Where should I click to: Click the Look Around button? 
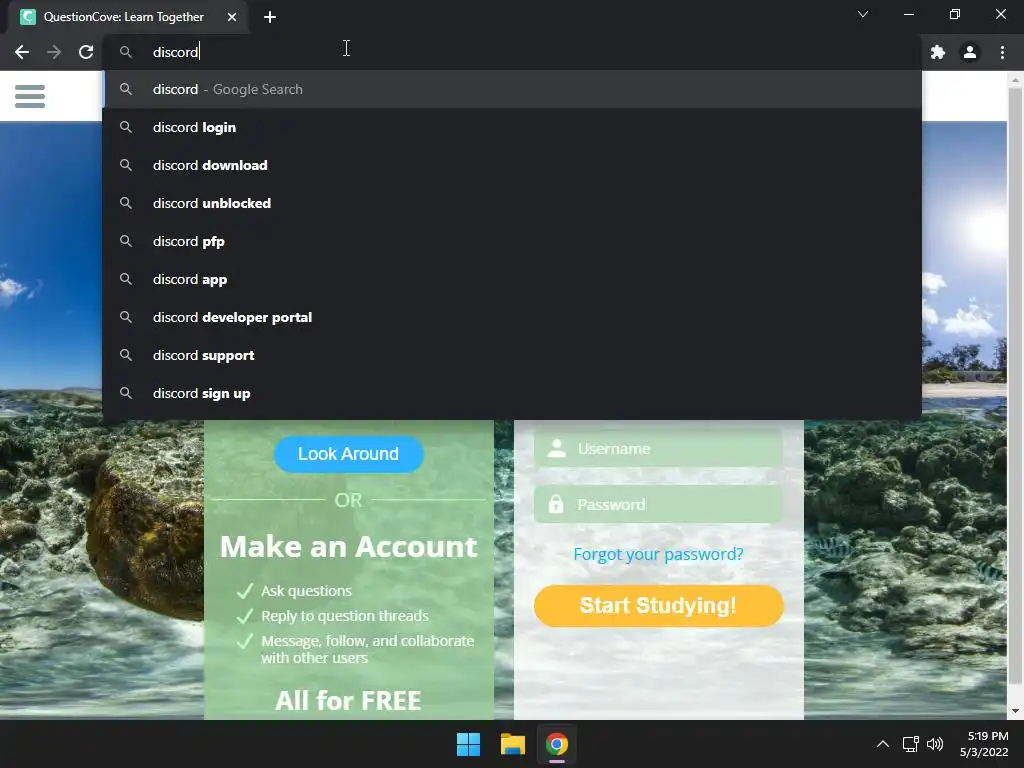pos(348,454)
